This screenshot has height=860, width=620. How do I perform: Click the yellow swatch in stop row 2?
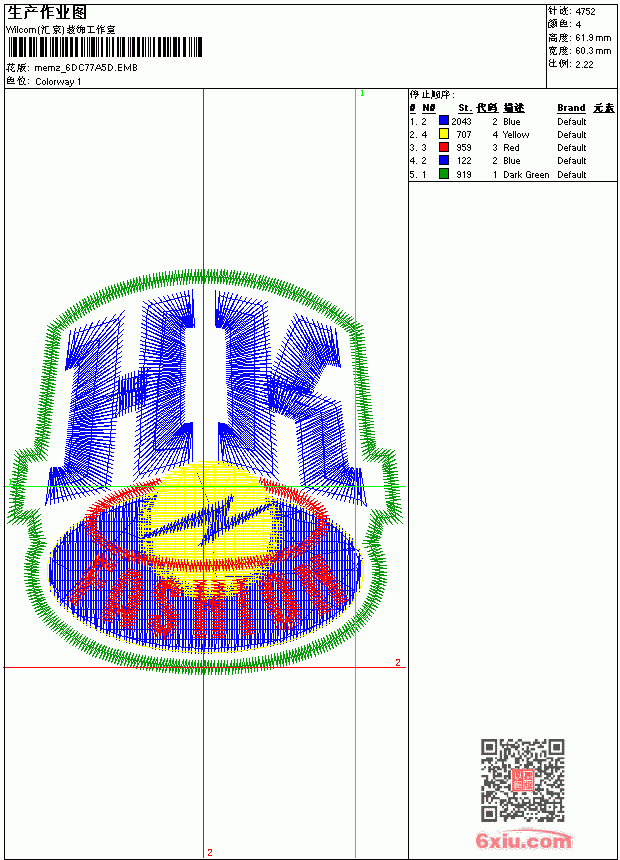tap(444, 134)
